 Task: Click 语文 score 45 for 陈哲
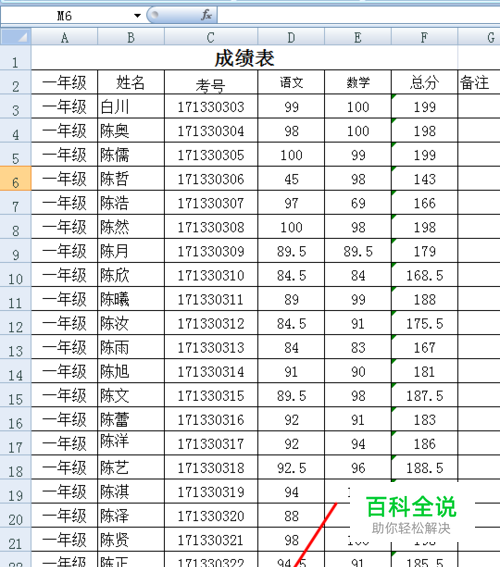291,179
